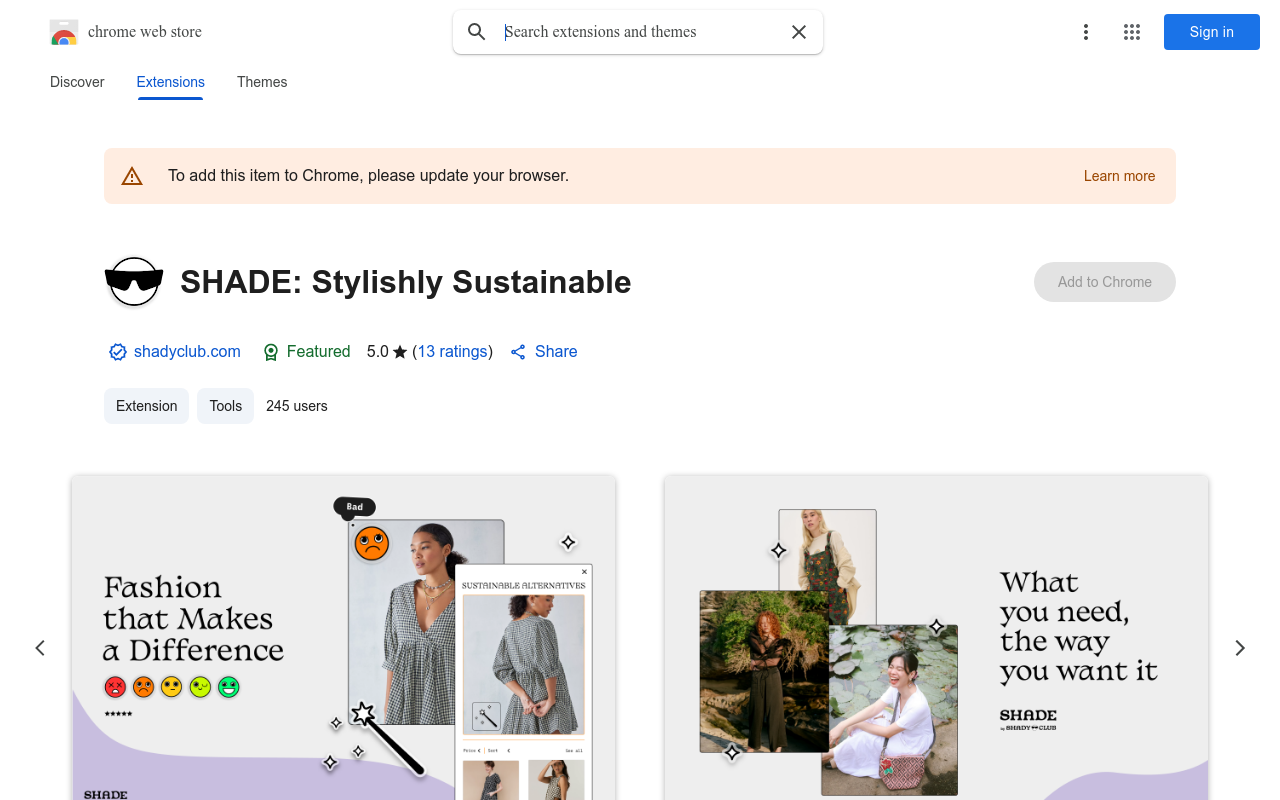Click the search magnifier icon

(x=476, y=31)
